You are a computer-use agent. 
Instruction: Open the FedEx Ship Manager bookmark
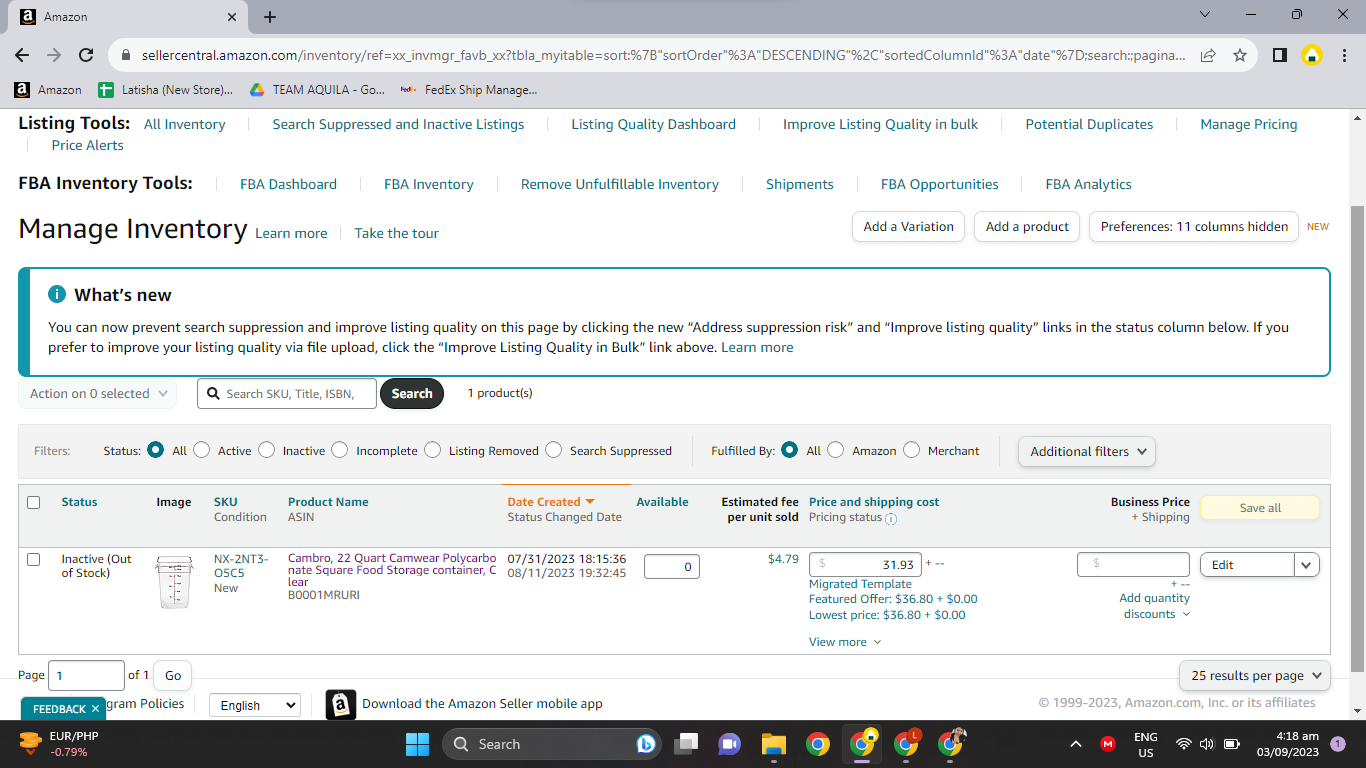[468, 90]
